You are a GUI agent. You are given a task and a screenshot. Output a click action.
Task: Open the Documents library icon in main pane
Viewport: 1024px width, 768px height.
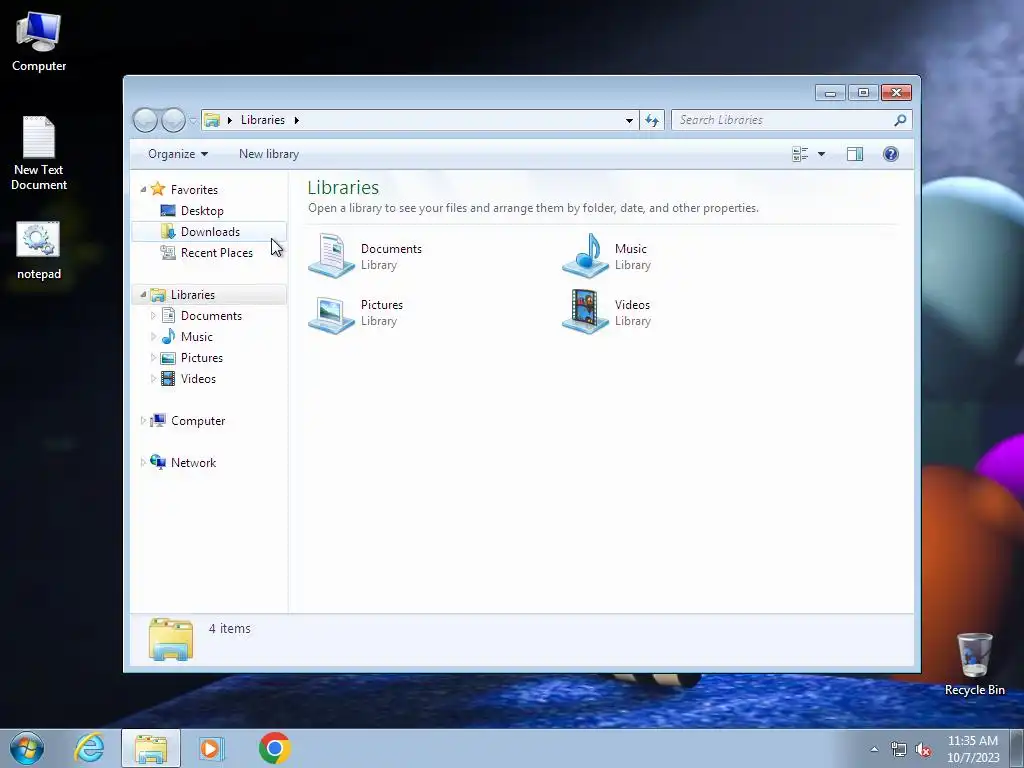(x=331, y=255)
